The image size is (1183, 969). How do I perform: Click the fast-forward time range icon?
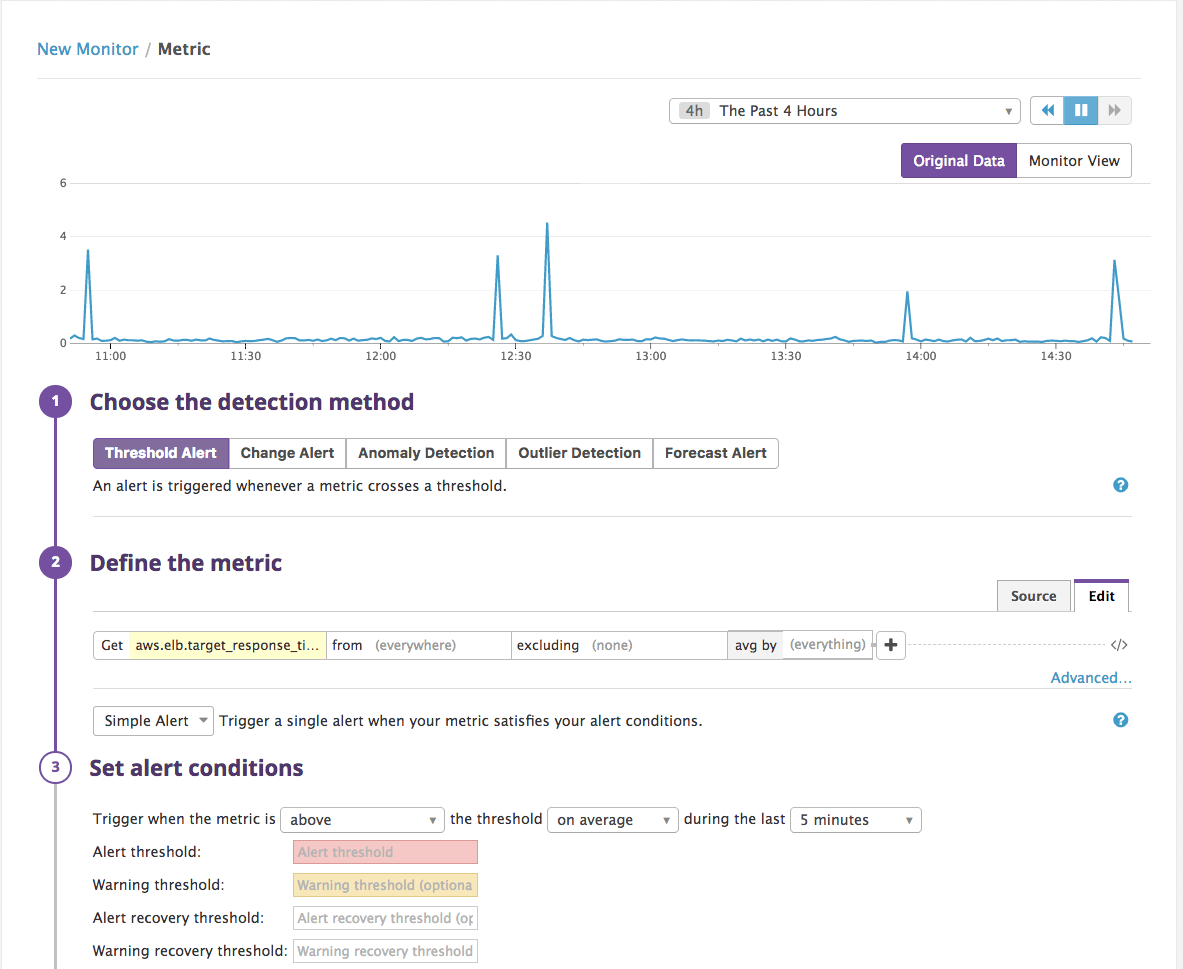(1114, 111)
